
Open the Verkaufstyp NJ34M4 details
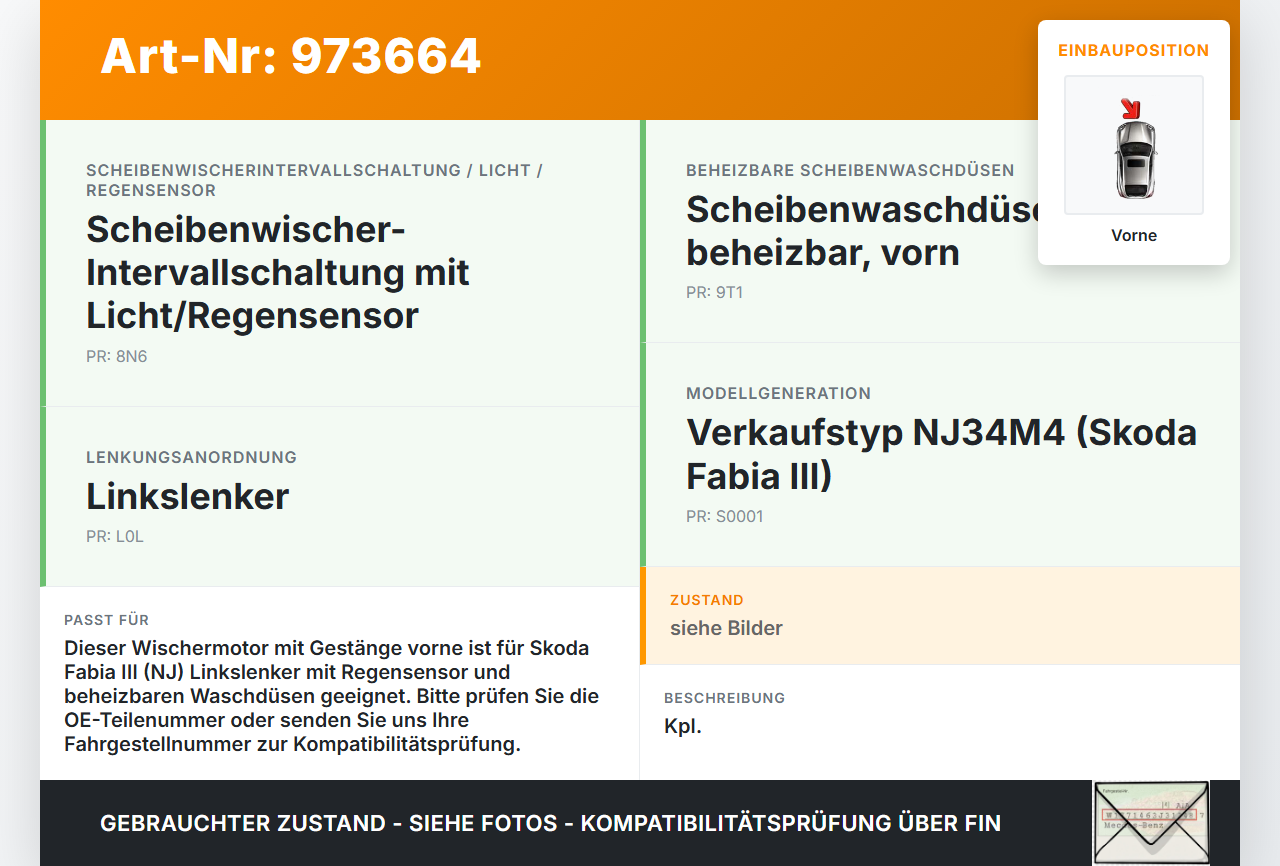click(940, 454)
